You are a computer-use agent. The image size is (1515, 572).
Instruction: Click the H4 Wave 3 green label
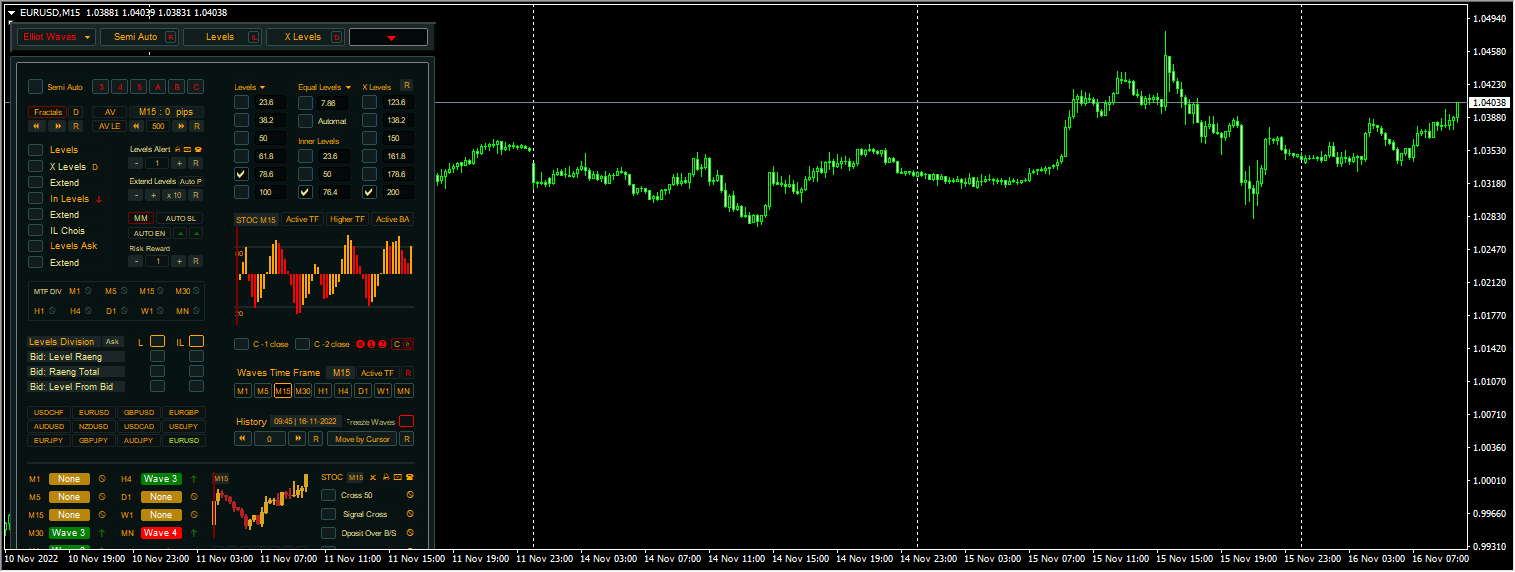click(x=161, y=479)
